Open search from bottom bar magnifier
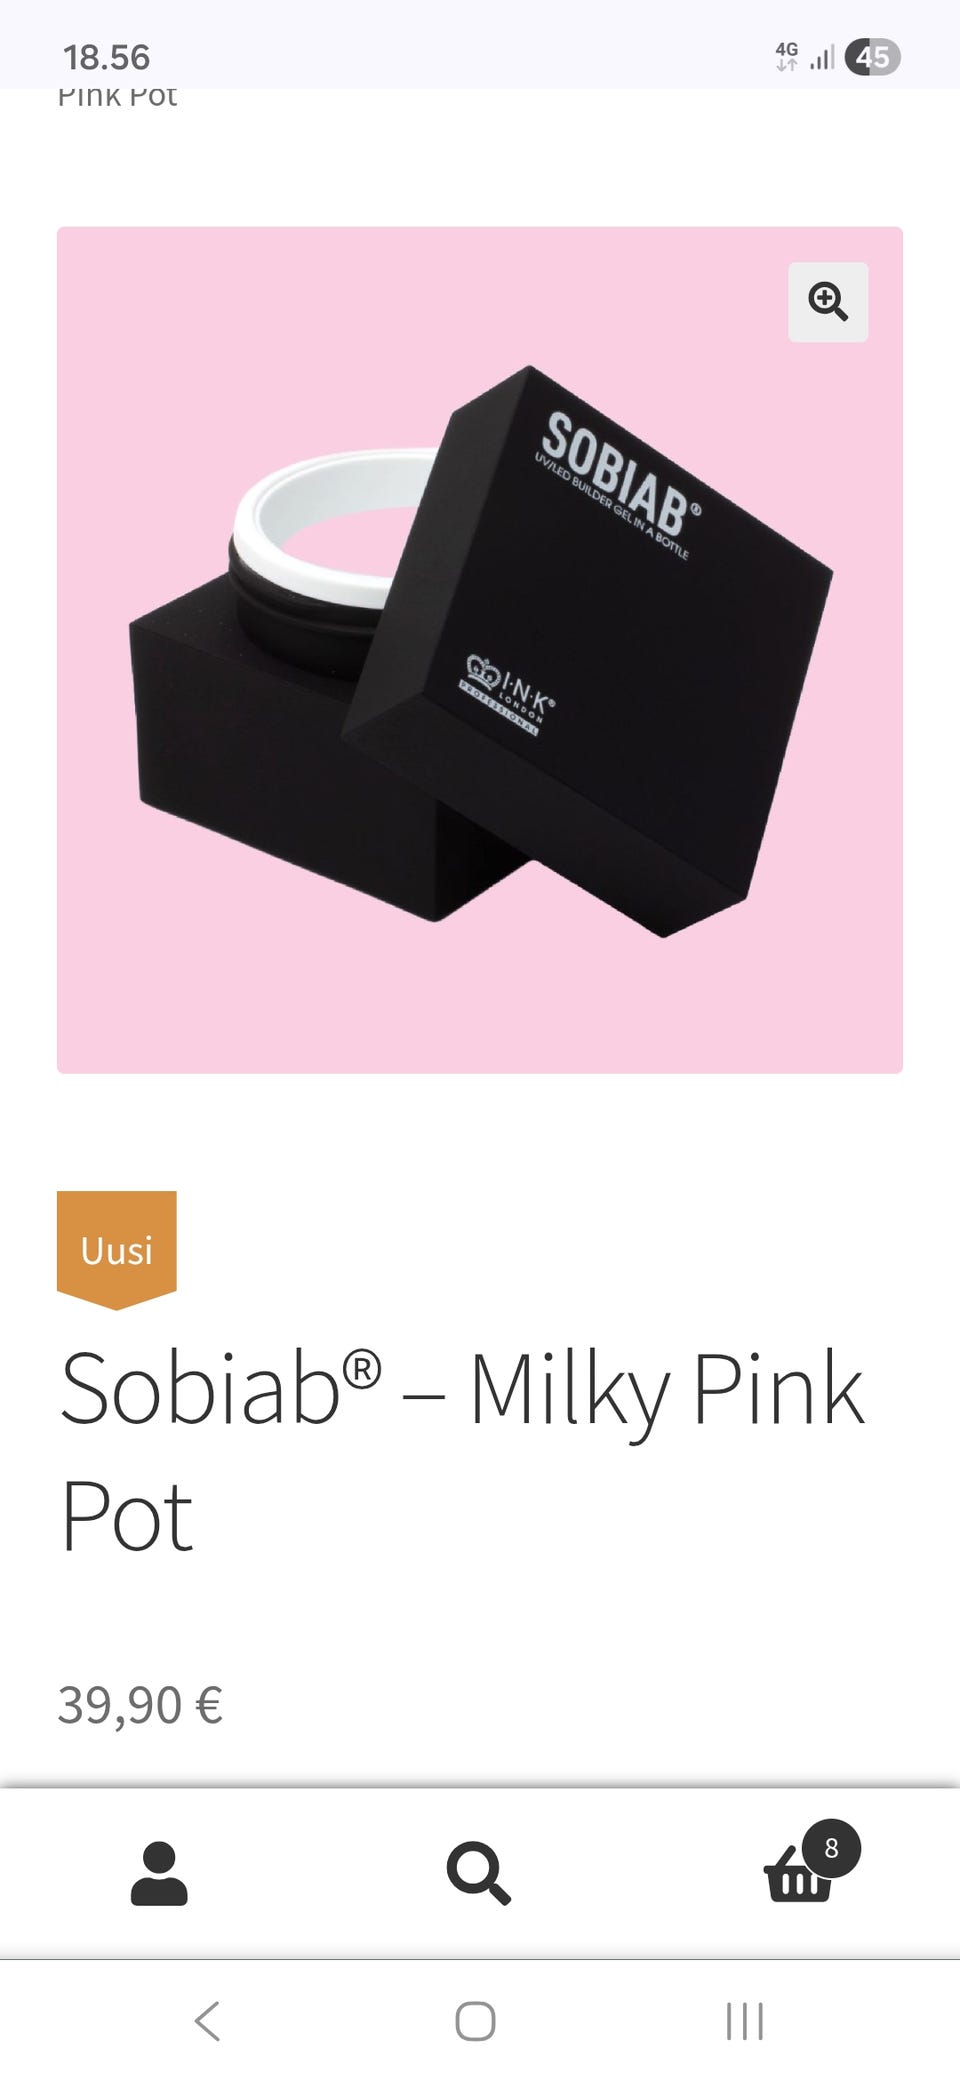The image size is (960, 2080). tap(479, 1872)
